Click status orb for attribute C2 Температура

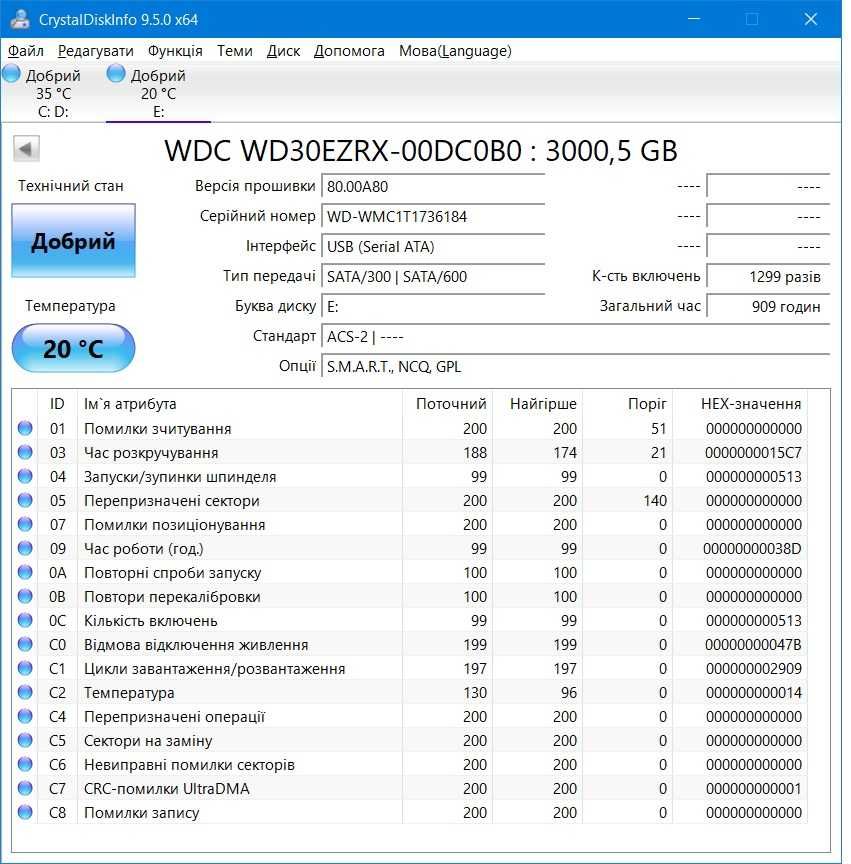coord(25,692)
